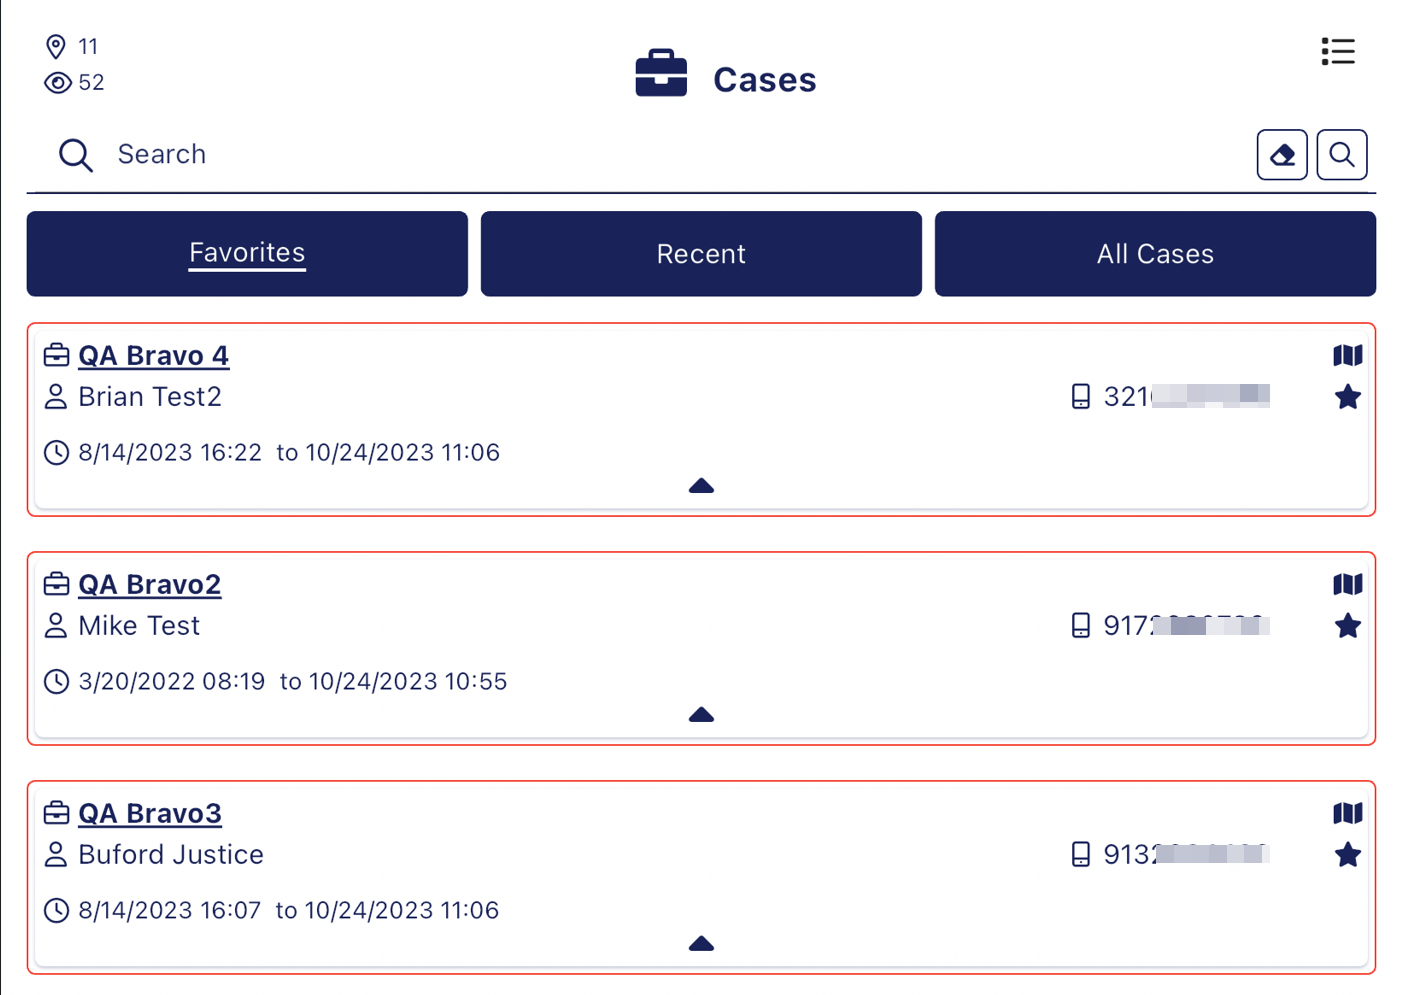The width and height of the screenshot is (1401, 995).
Task: Collapse the QA Bravo 4 card
Action: (701, 486)
